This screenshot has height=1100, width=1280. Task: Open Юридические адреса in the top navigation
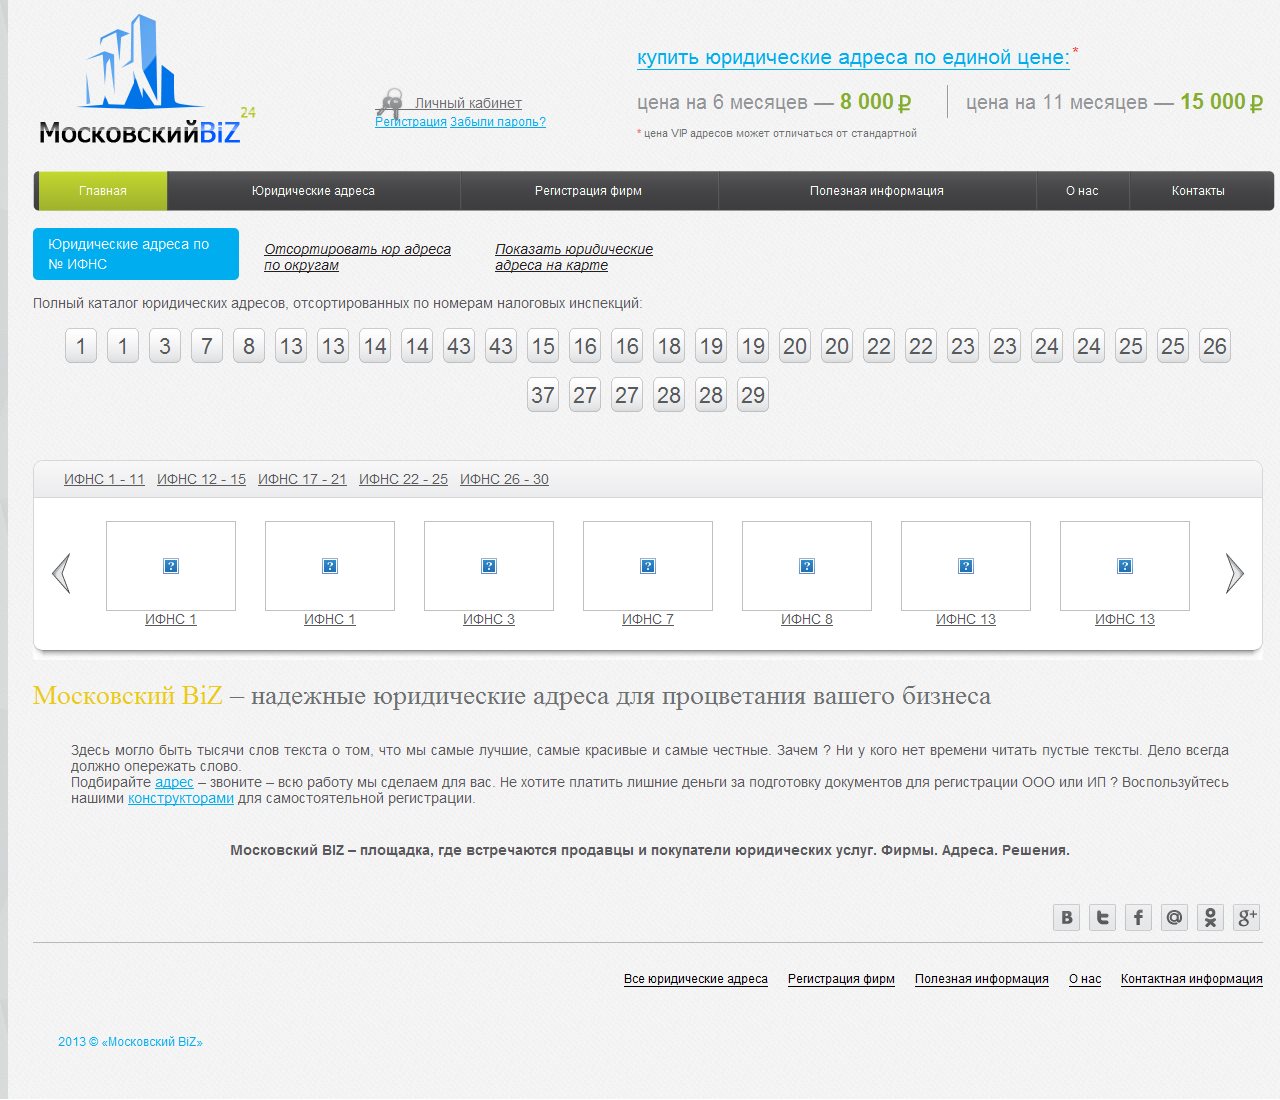(x=313, y=191)
